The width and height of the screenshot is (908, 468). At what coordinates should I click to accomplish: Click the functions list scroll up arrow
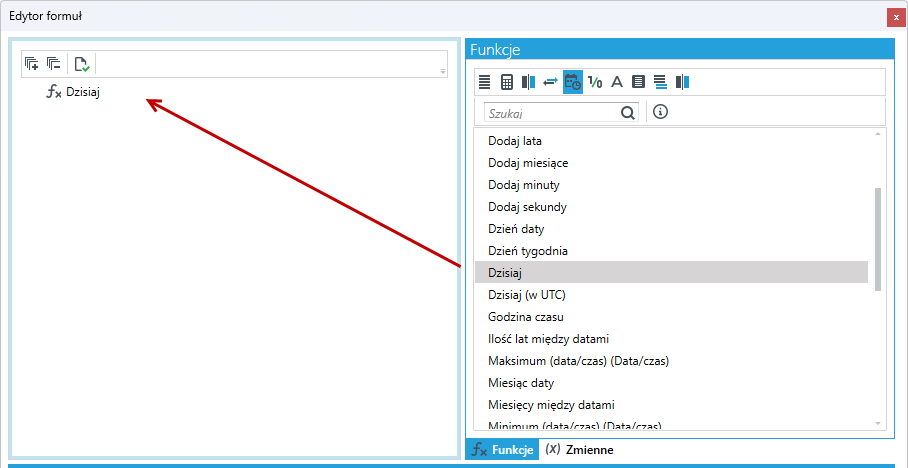click(x=877, y=134)
